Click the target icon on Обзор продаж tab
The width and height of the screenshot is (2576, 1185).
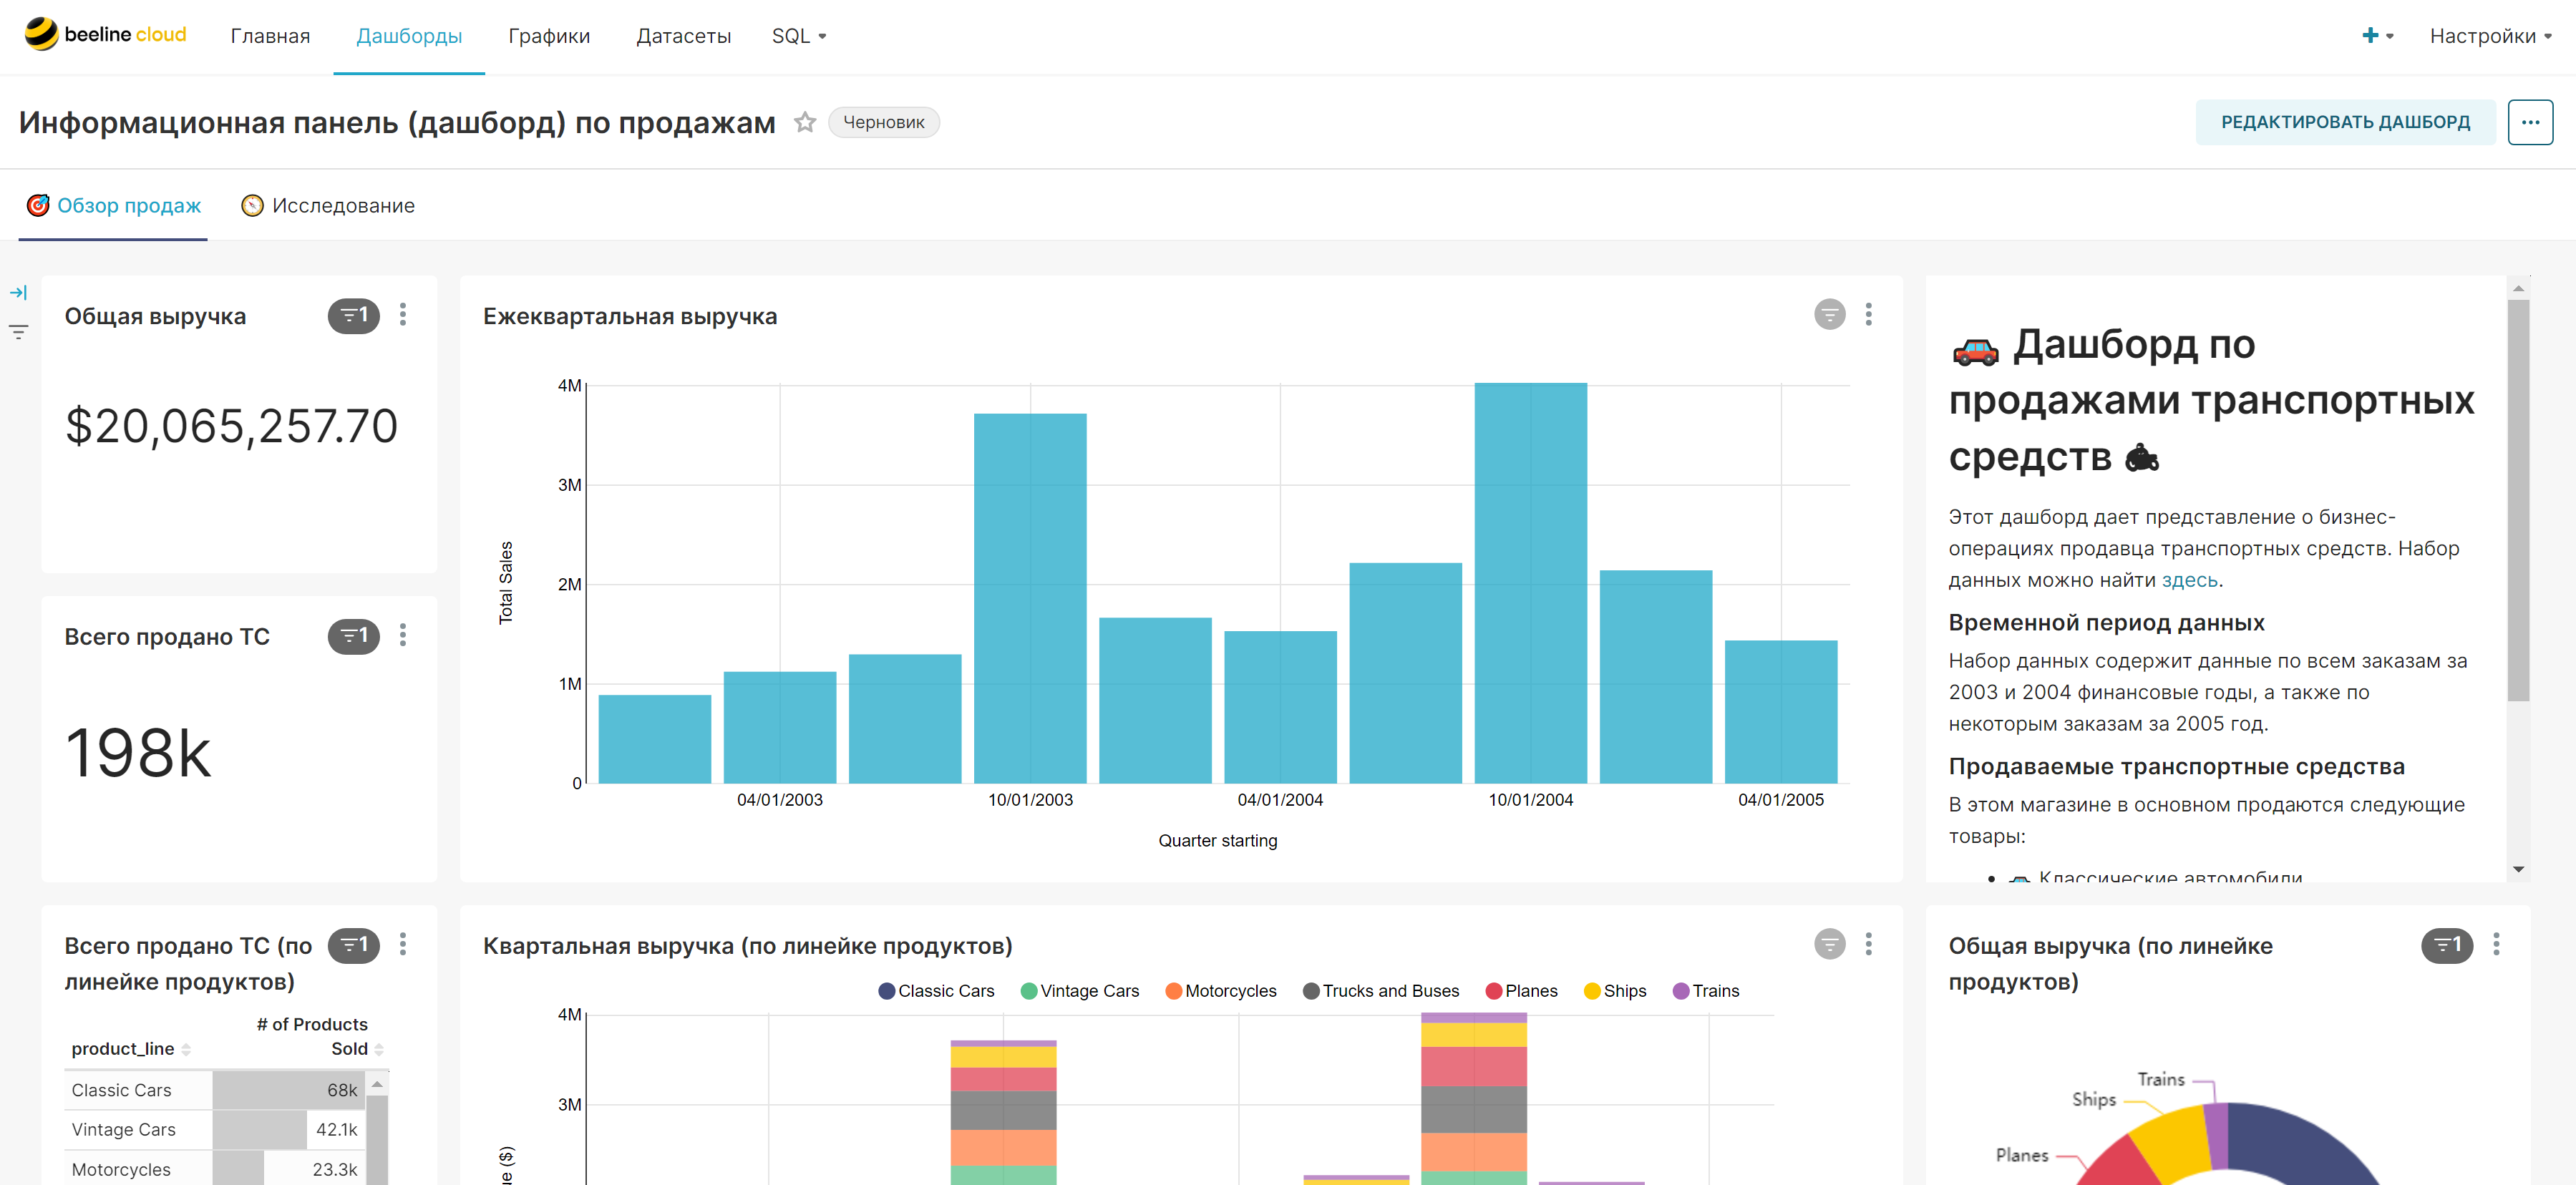pos(38,205)
